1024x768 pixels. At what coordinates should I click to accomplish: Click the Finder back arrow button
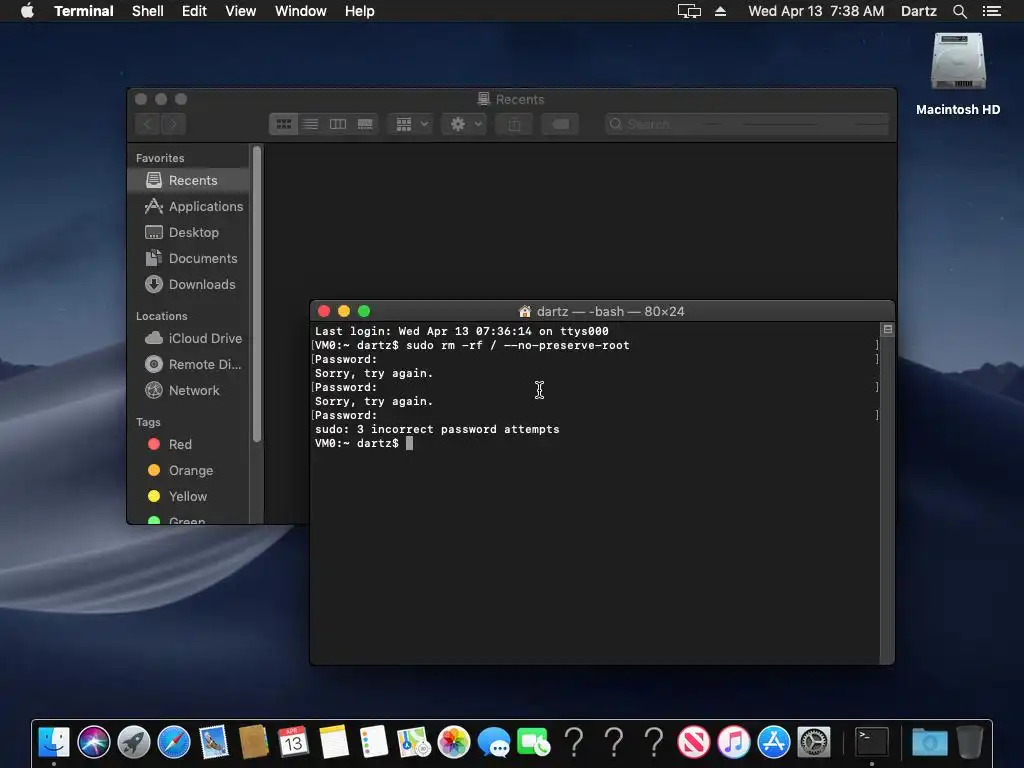(148, 124)
